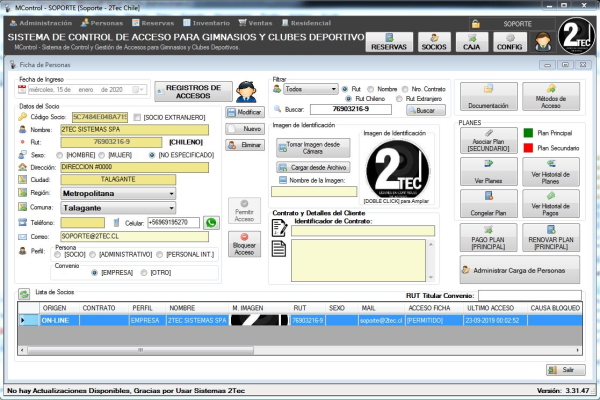600x400 pixels.
Task: Click the Bloquear Acceso button
Action: click(x=244, y=244)
